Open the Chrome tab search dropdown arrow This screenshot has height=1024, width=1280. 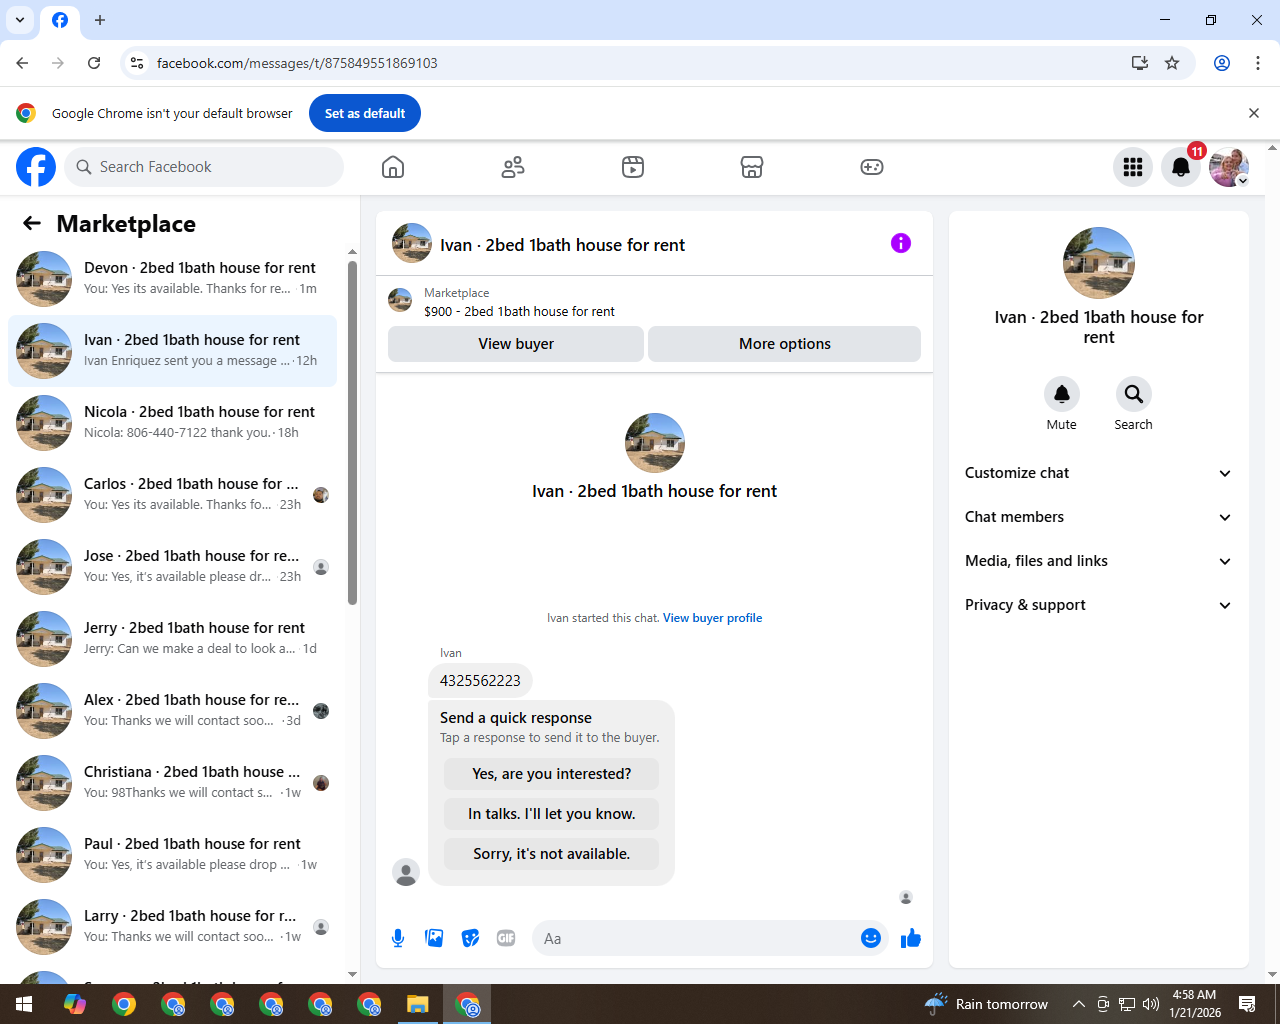20,20
